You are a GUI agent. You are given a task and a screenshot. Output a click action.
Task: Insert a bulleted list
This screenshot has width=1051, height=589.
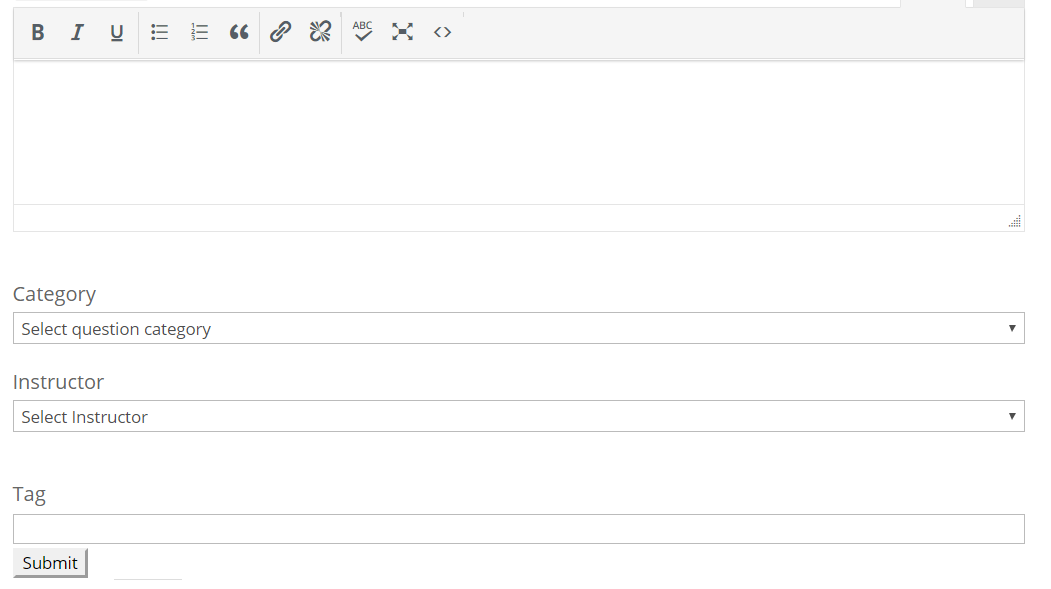pyautogui.click(x=160, y=32)
